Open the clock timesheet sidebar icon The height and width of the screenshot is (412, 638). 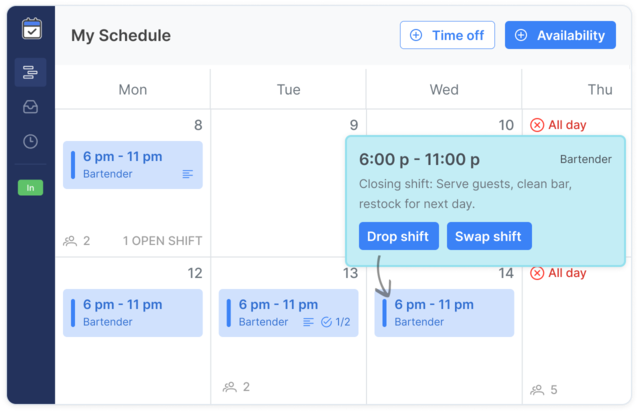tap(31, 141)
